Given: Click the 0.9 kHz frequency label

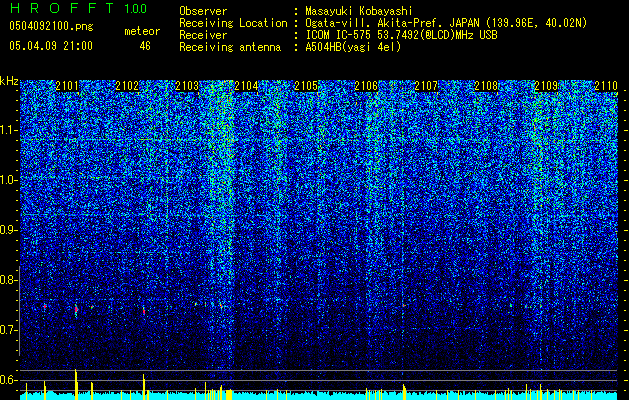Looking at the screenshot, I should [8, 230].
